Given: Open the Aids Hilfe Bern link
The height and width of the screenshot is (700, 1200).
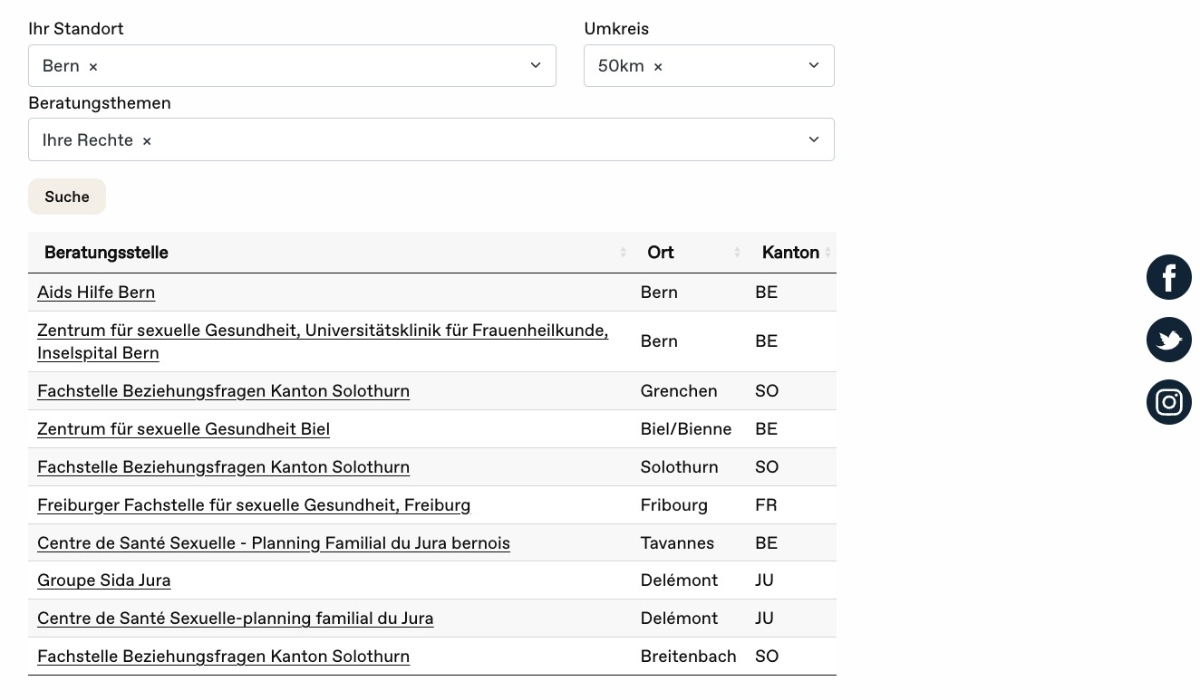Looking at the screenshot, I should pyautogui.click(x=96, y=293).
